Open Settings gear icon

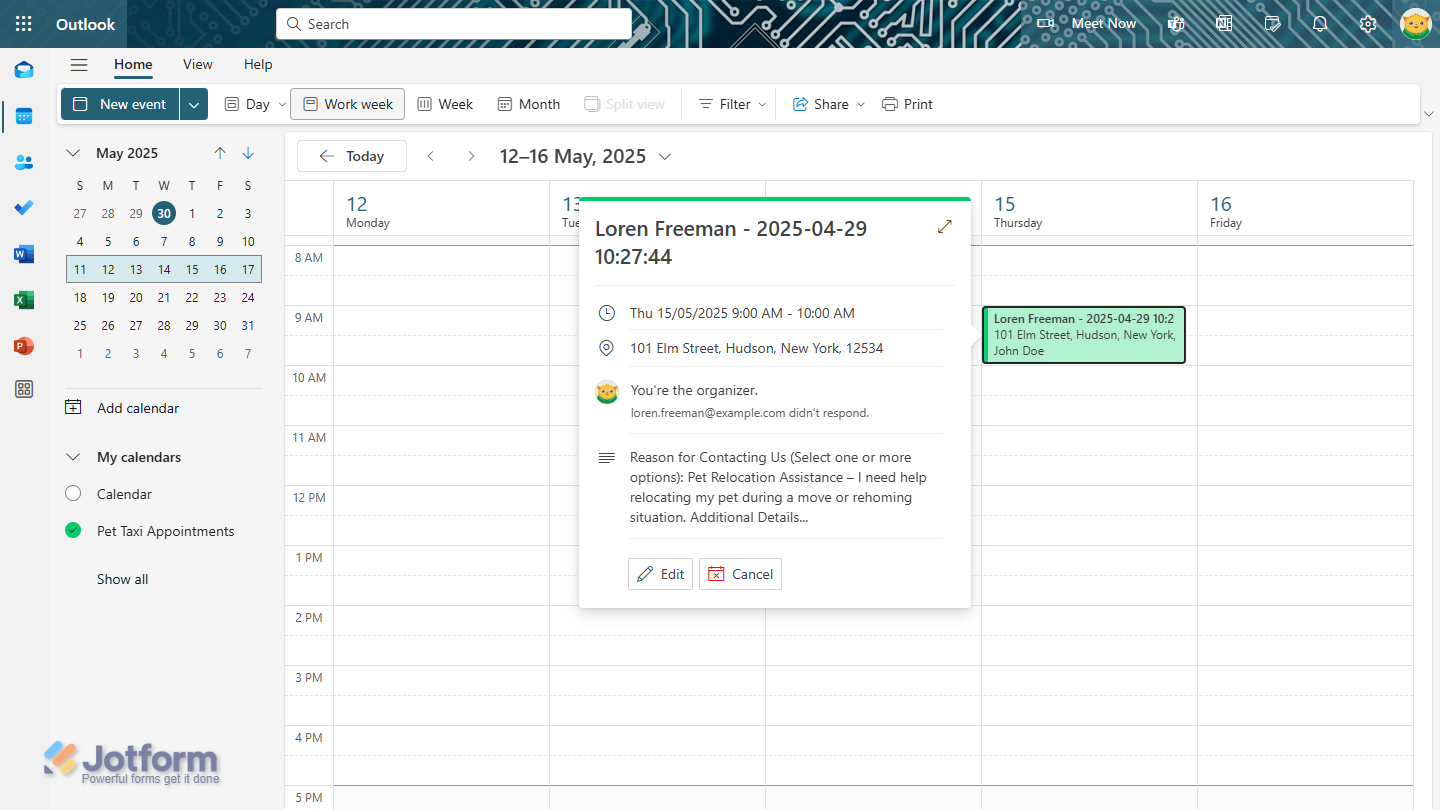click(x=1368, y=24)
